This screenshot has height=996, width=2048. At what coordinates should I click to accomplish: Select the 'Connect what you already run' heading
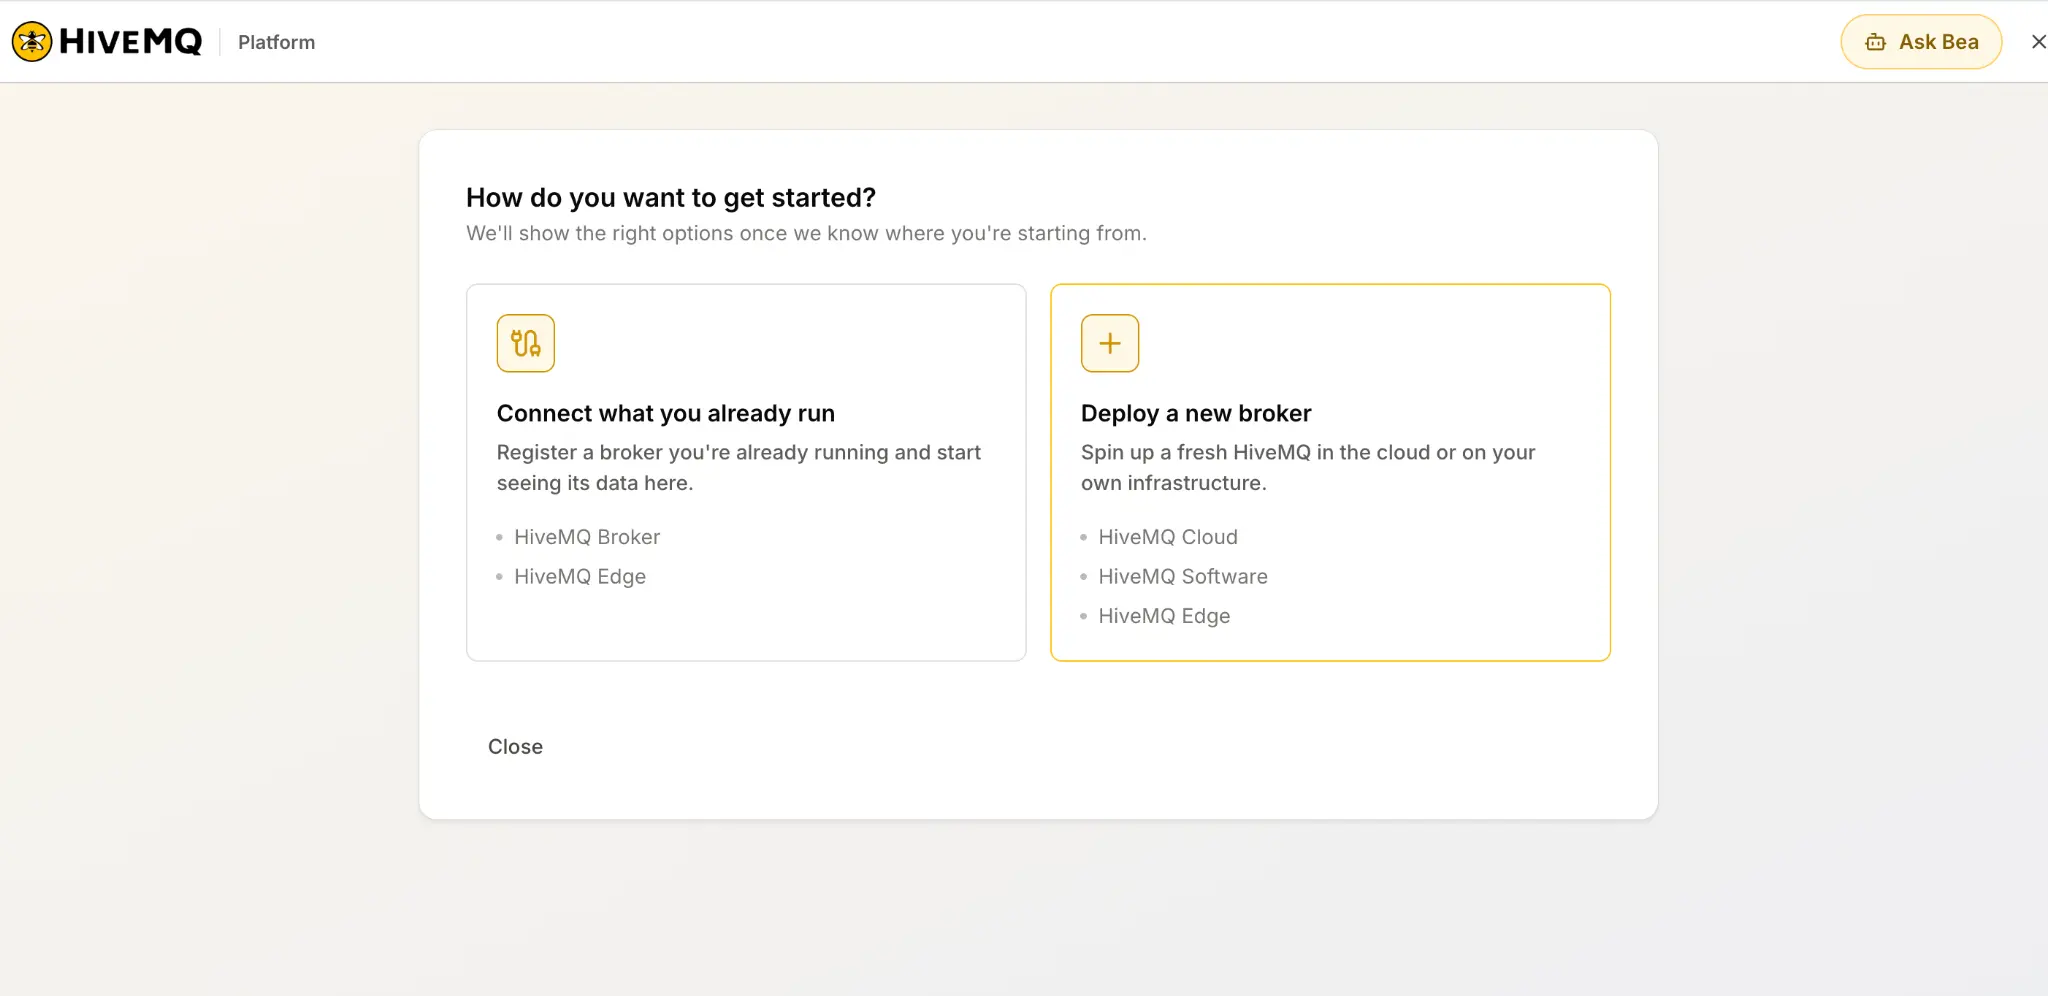[666, 413]
